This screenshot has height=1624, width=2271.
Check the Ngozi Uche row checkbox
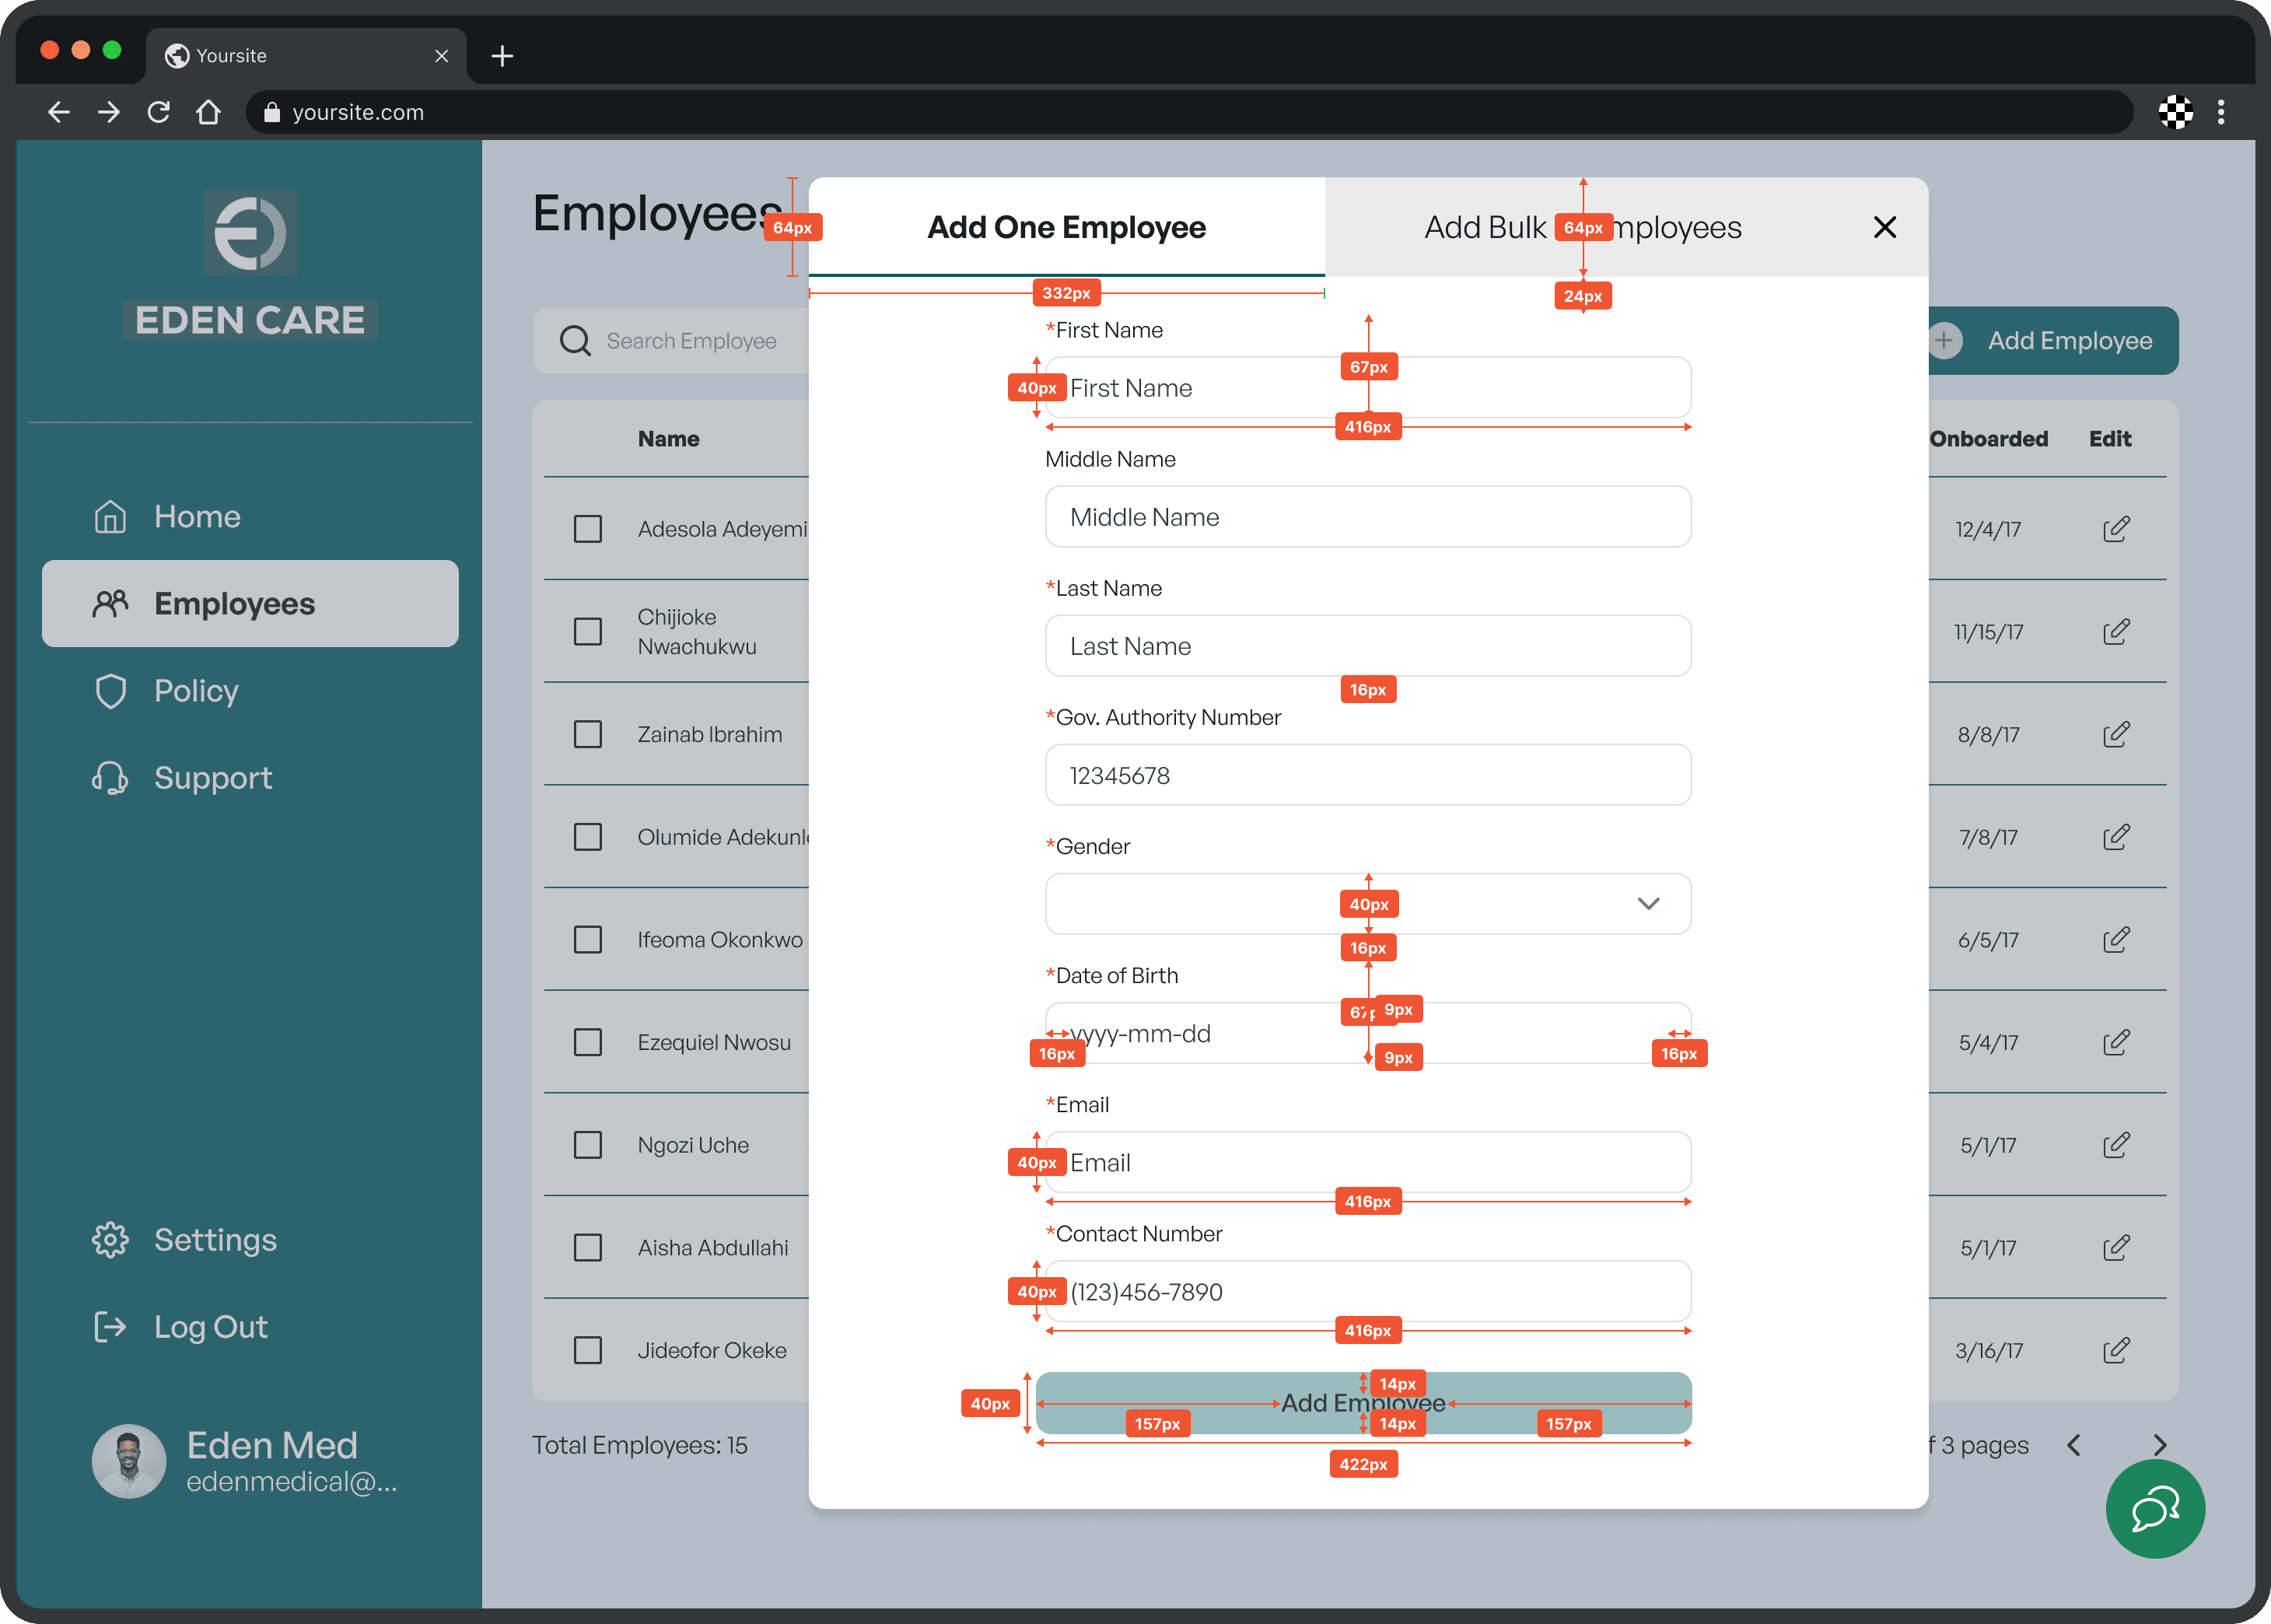(x=588, y=1145)
